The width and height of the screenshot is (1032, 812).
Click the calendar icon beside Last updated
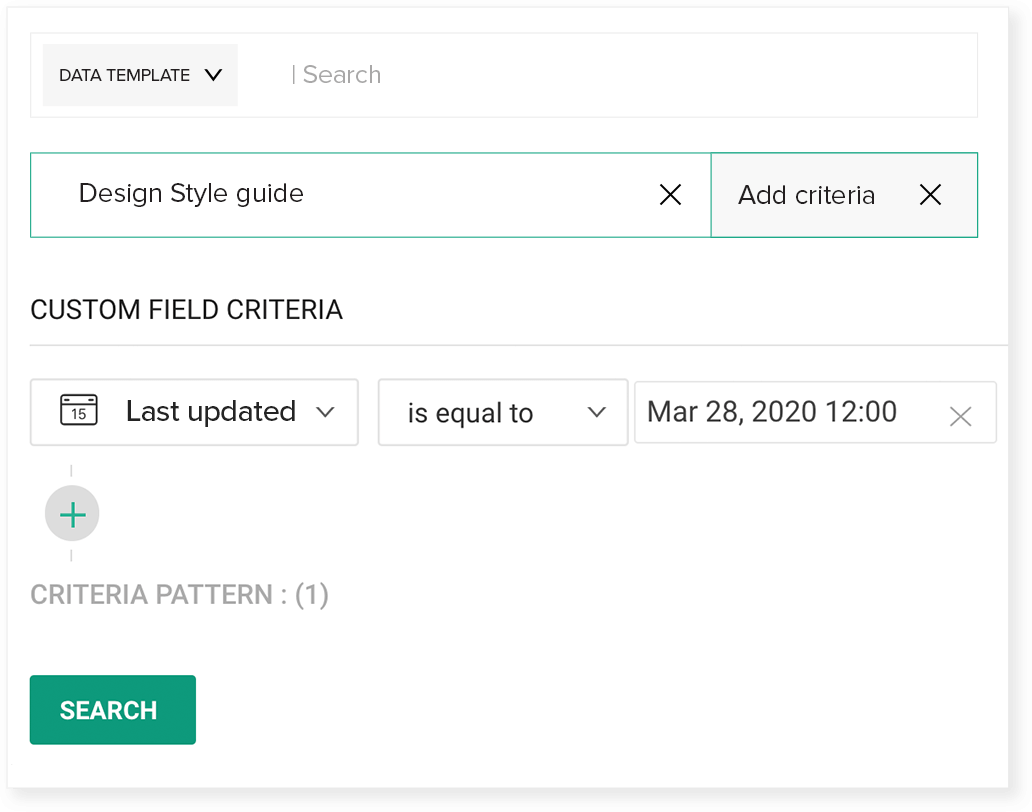[x=78, y=411]
